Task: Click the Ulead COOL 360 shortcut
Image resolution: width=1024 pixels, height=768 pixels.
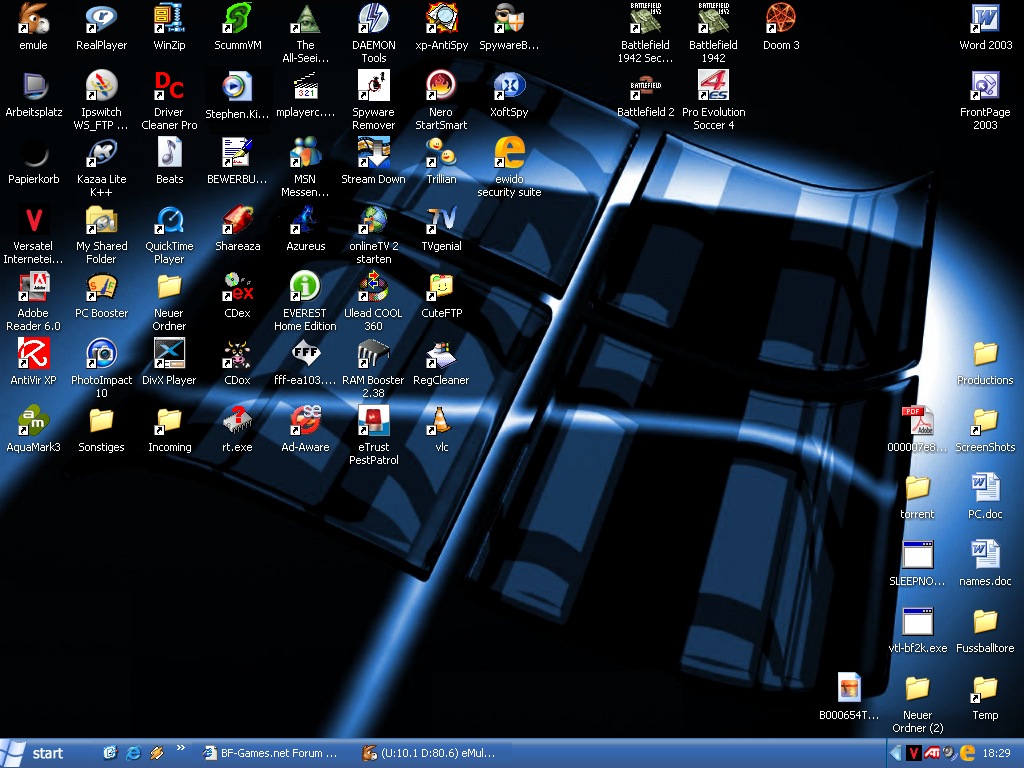Action: [374, 301]
